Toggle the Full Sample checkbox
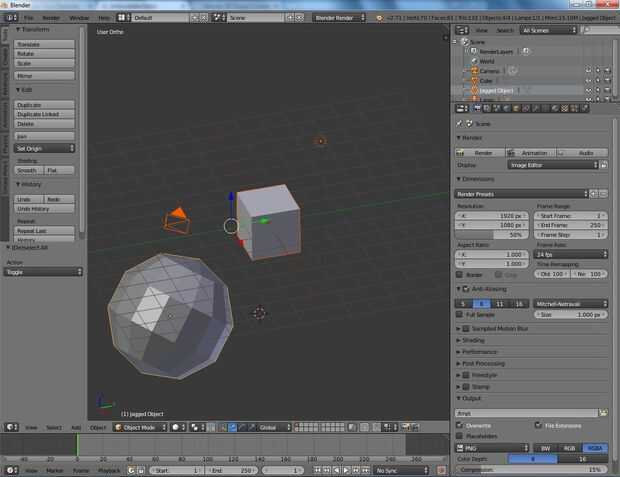620x477 pixels. pyautogui.click(x=459, y=314)
